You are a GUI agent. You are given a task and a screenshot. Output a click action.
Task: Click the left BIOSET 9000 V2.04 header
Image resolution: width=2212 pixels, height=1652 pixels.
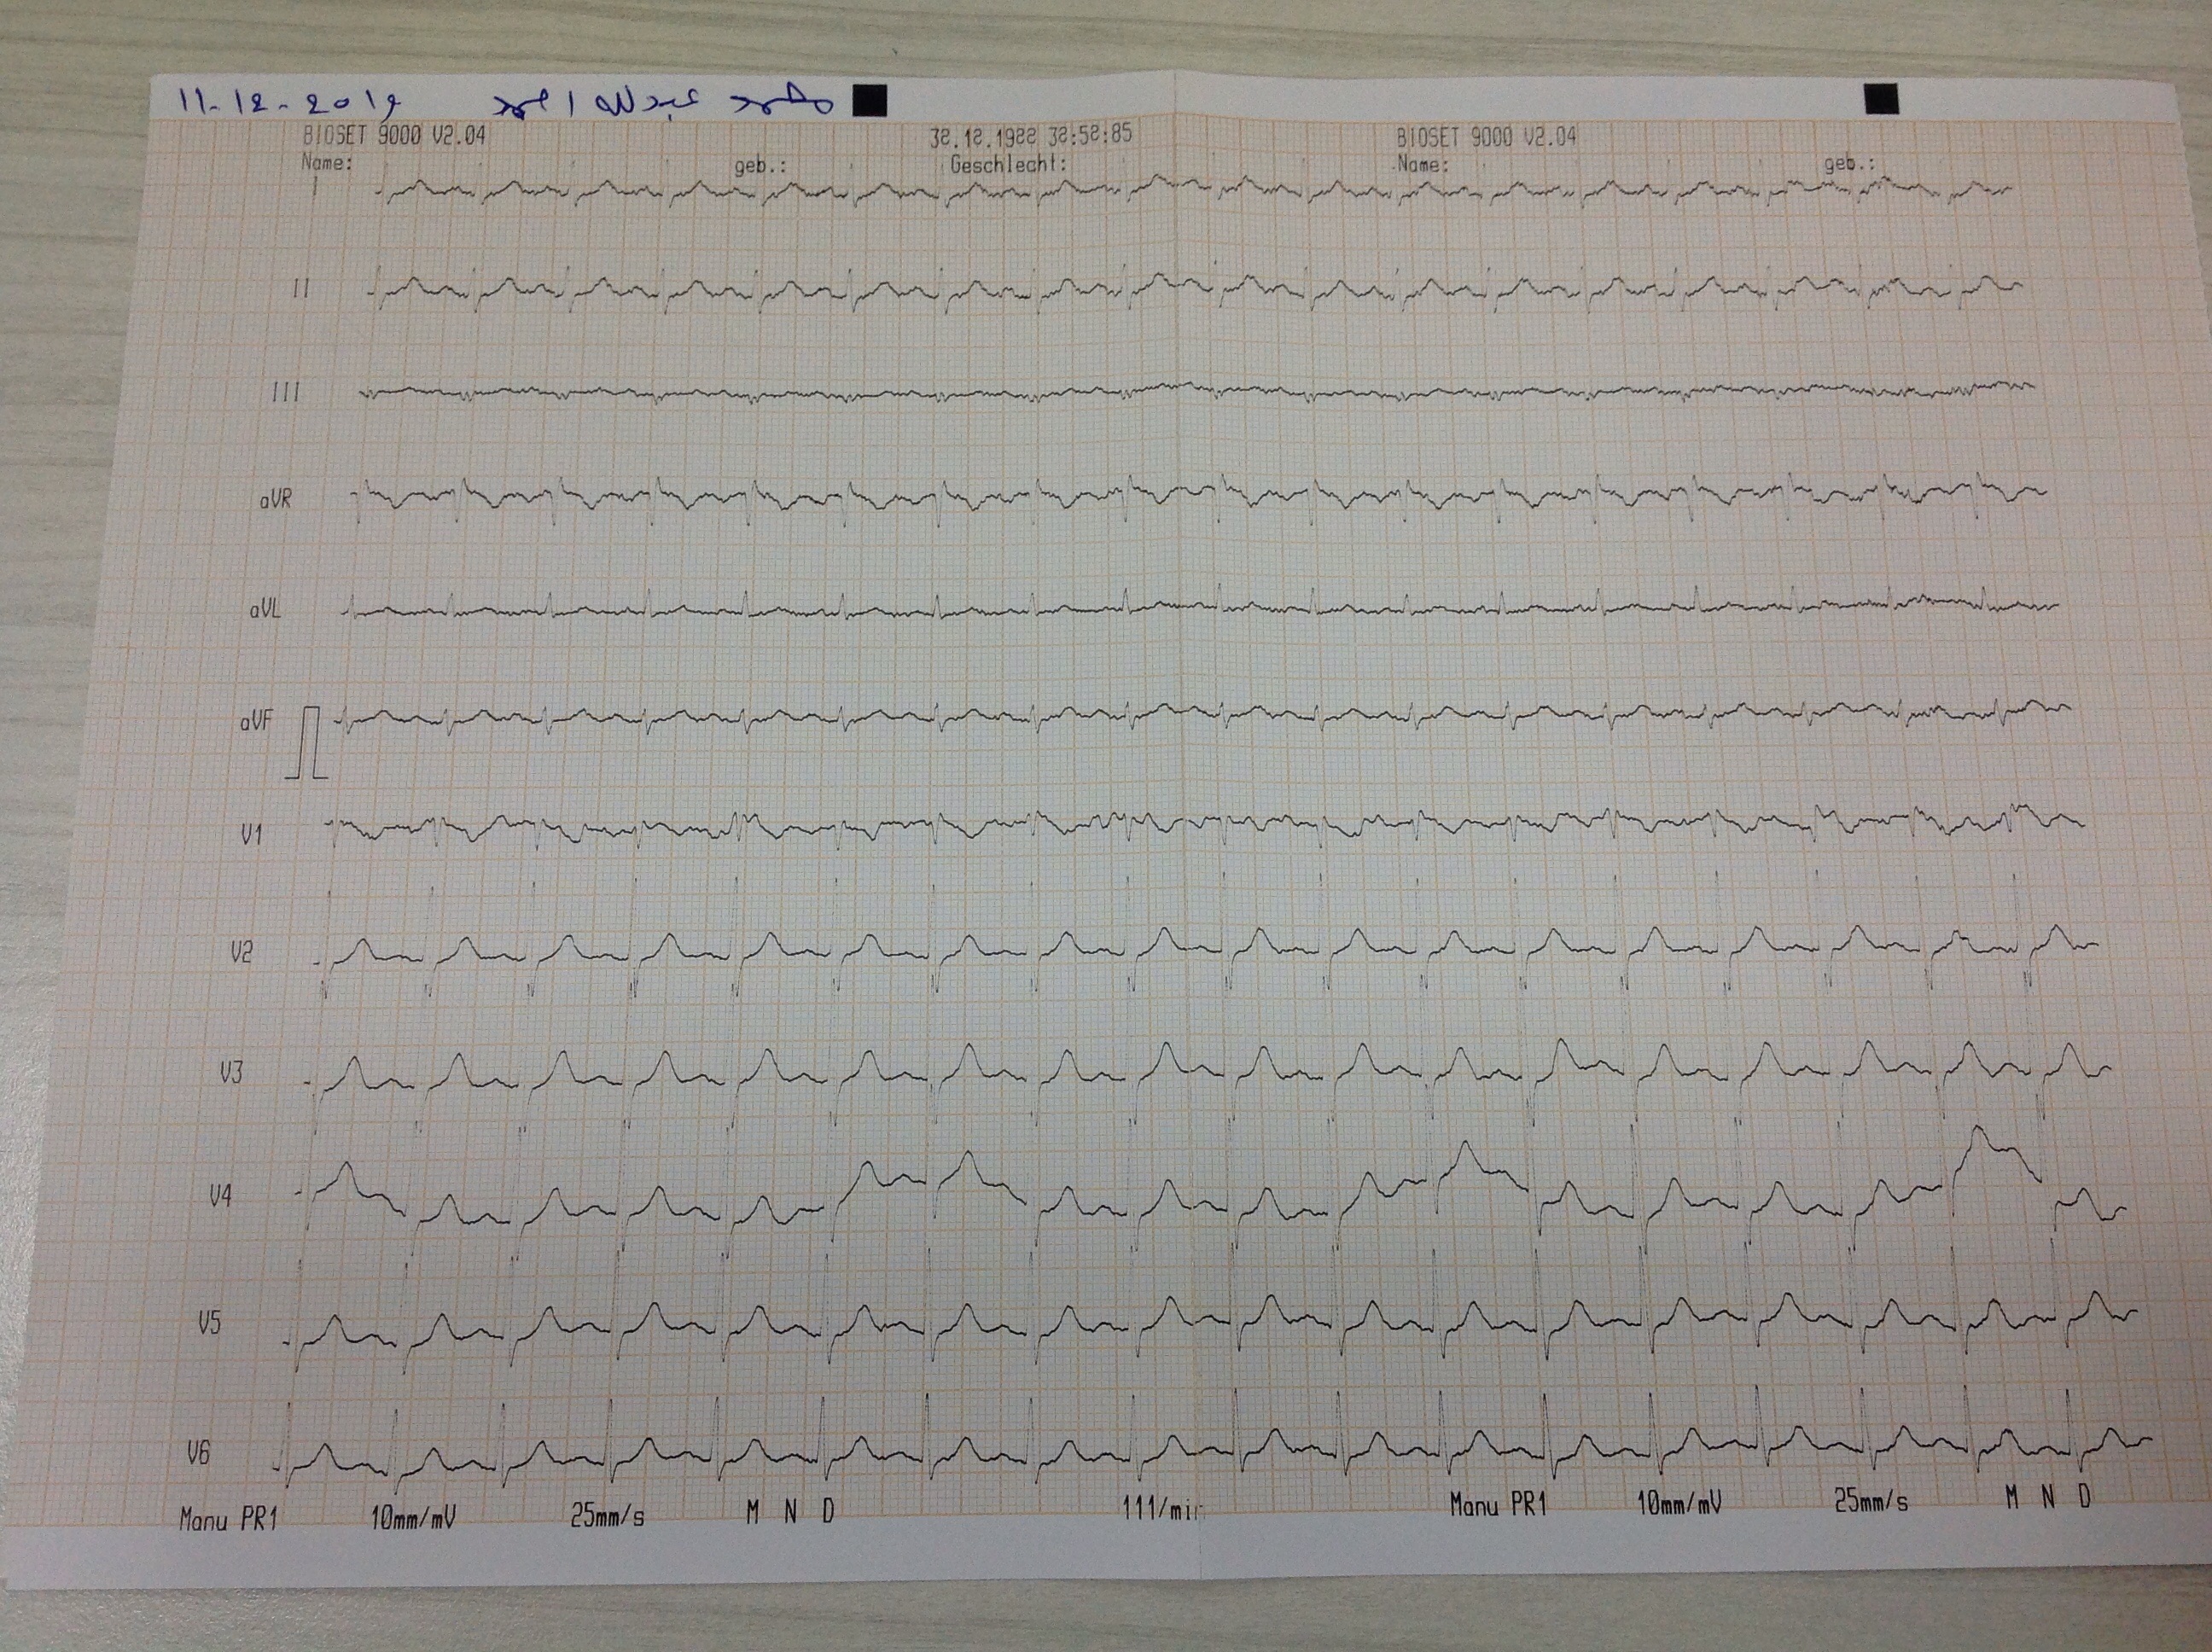pos(394,136)
